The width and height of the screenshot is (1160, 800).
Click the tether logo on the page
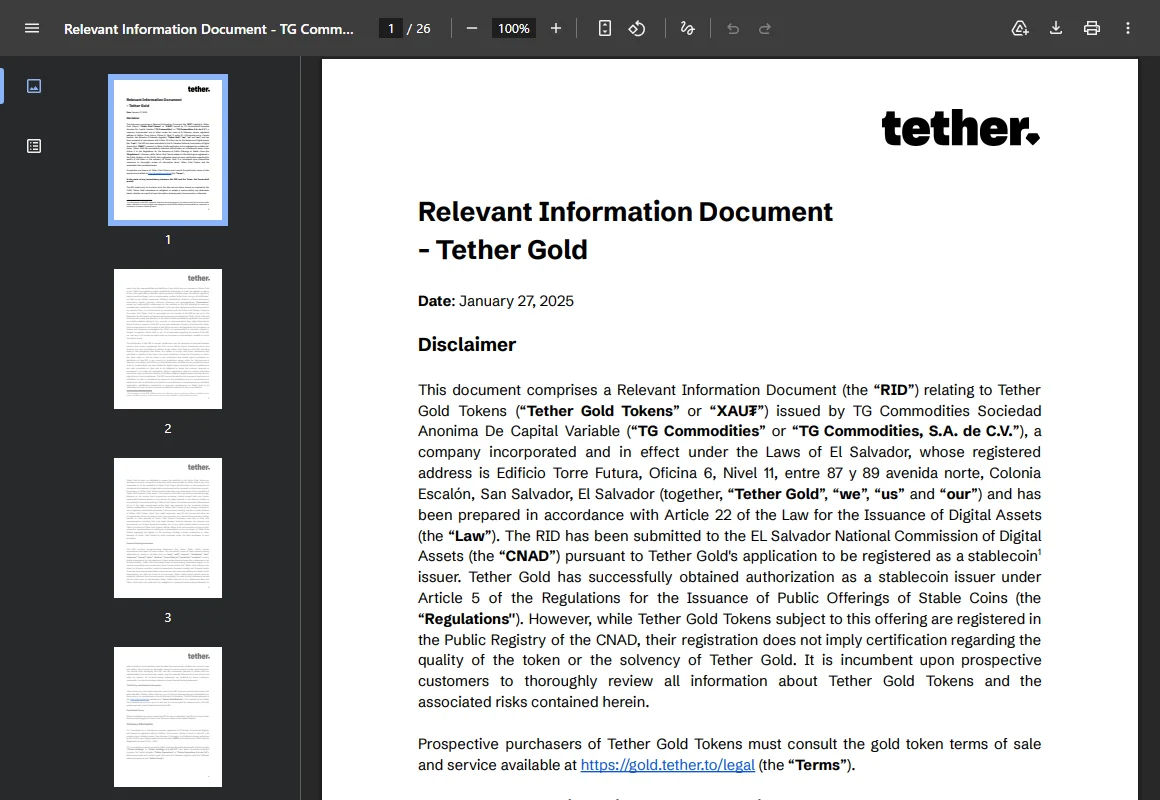[x=960, y=127]
